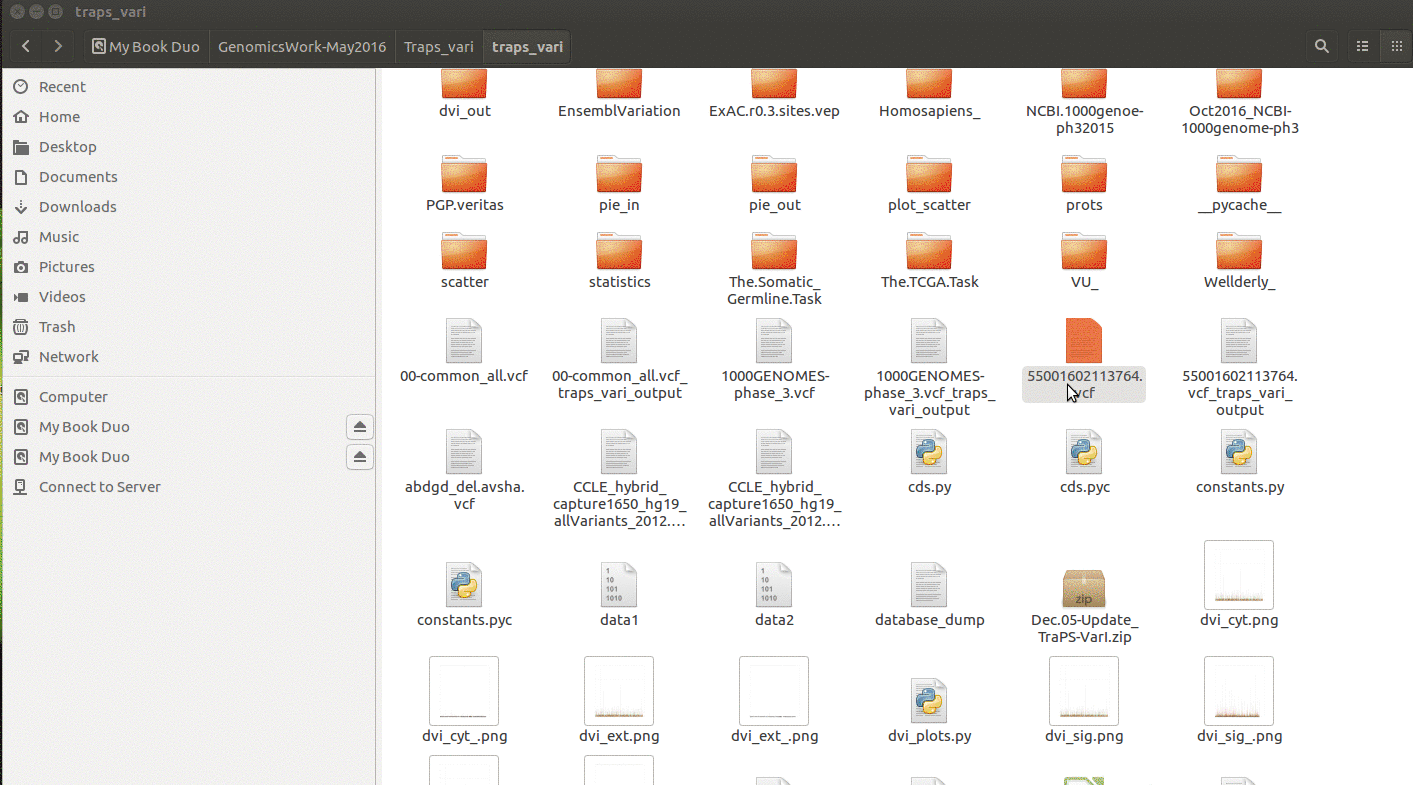Image resolution: width=1413 pixels, height=785 pixels.
Task: Open My Book Duo path segment
Action: click(x=145, y=47)
